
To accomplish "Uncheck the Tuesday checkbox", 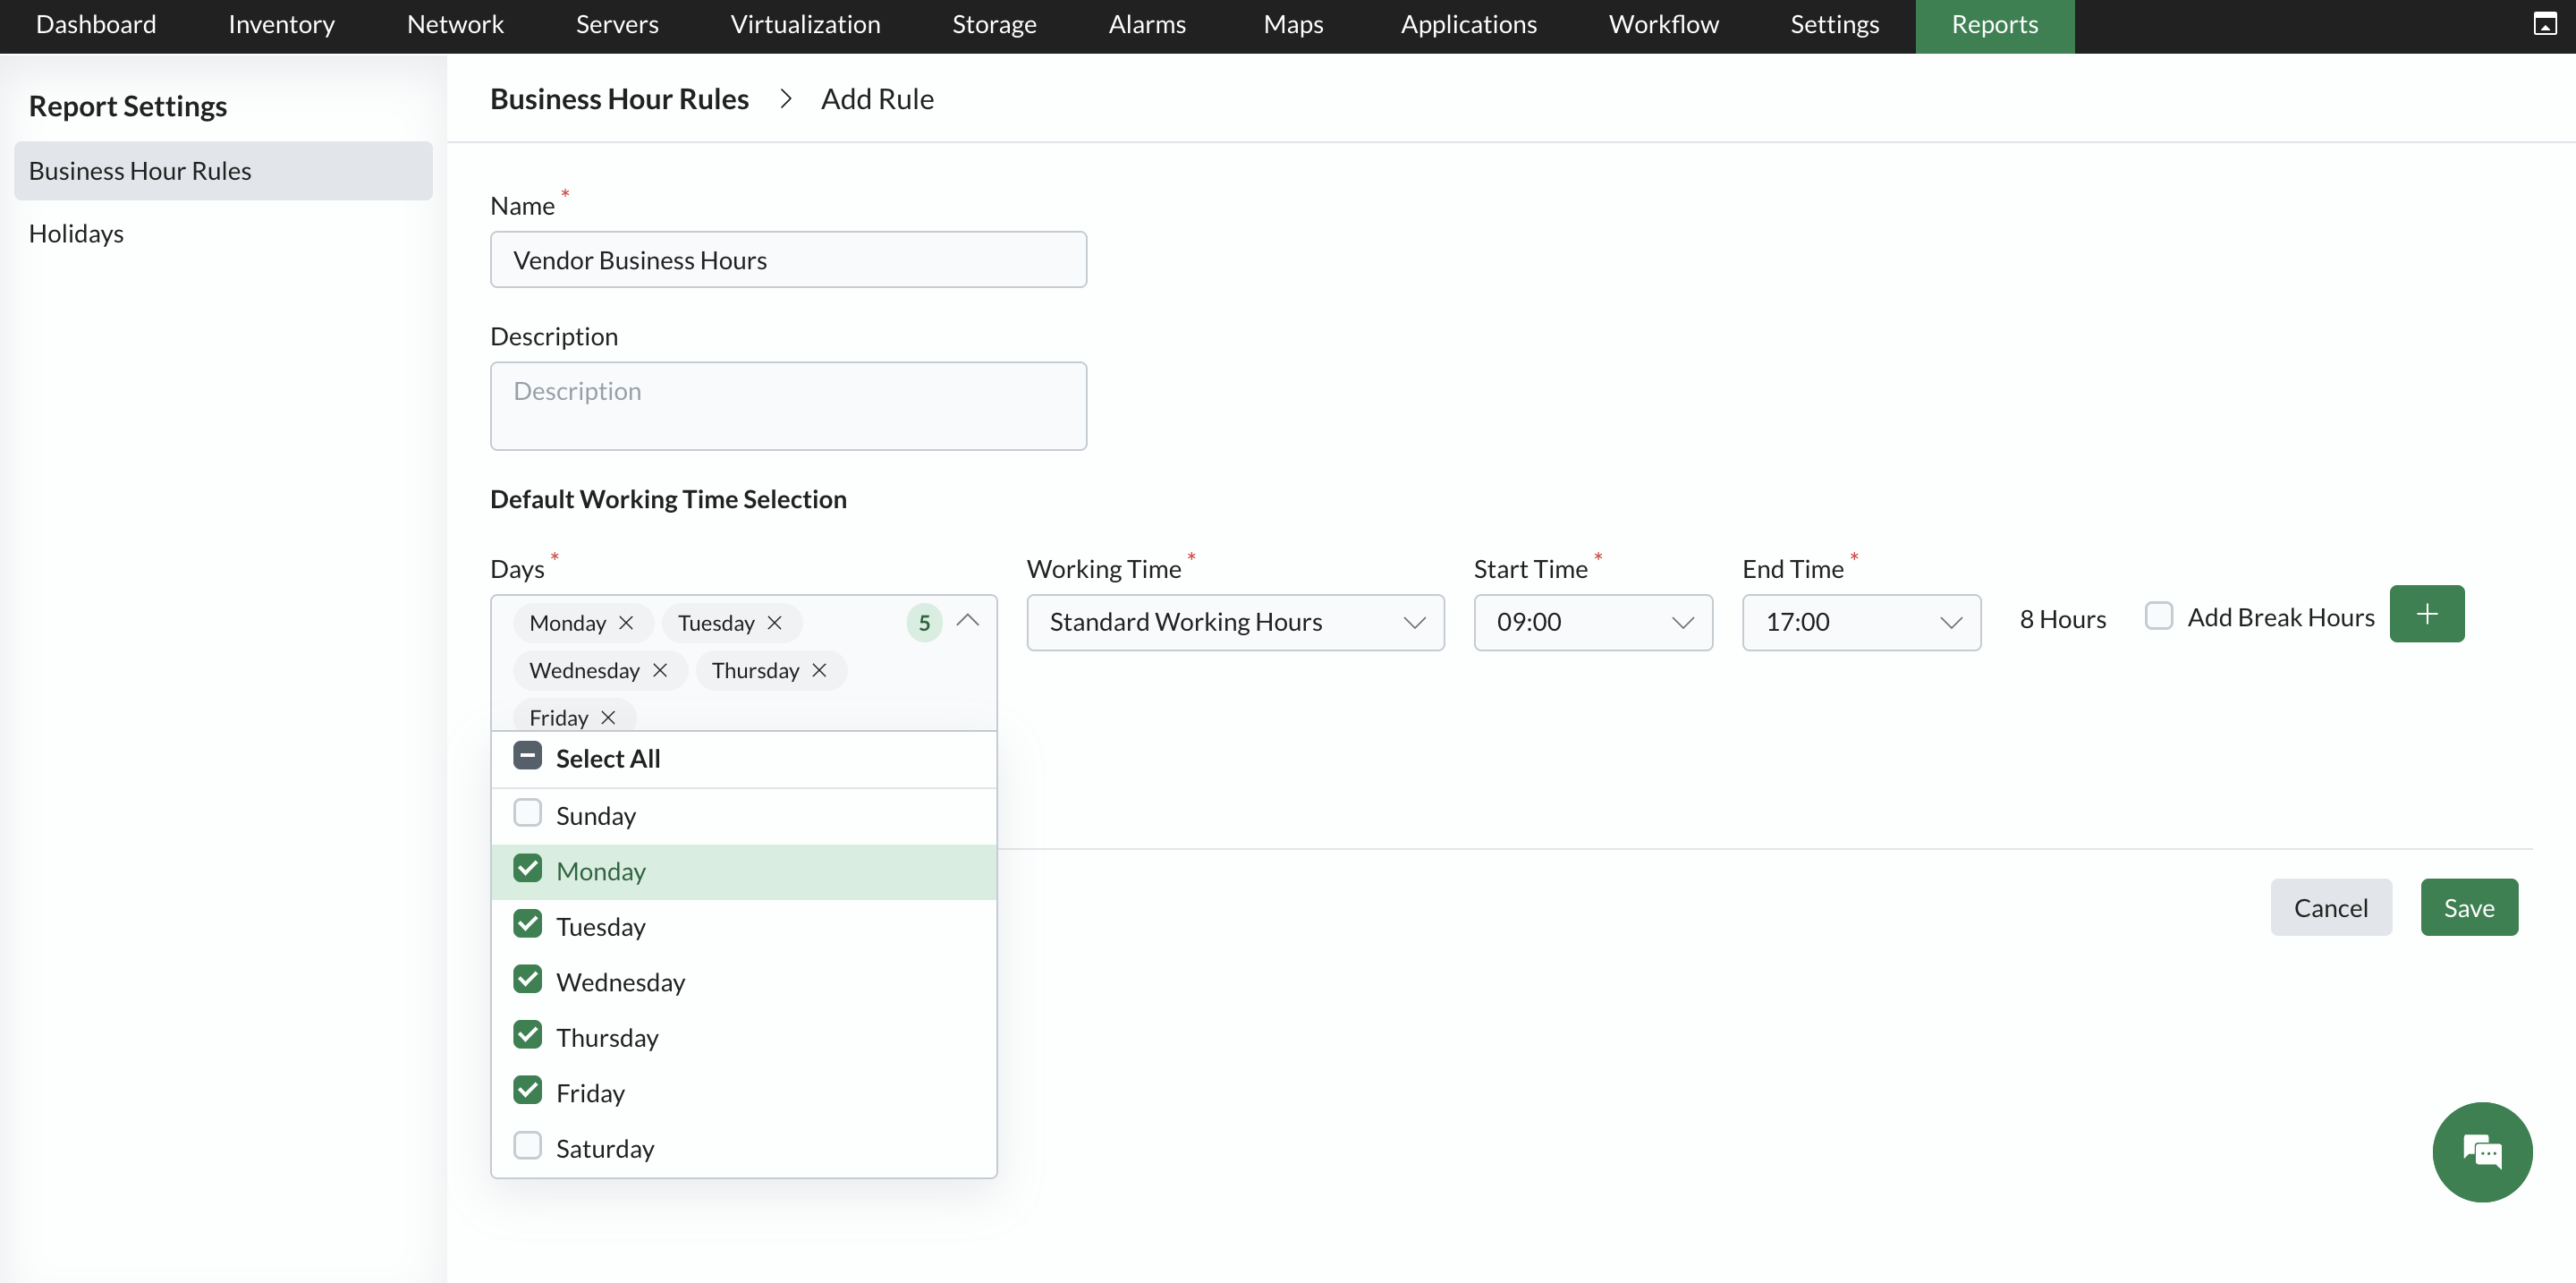I will click(527, 924).
